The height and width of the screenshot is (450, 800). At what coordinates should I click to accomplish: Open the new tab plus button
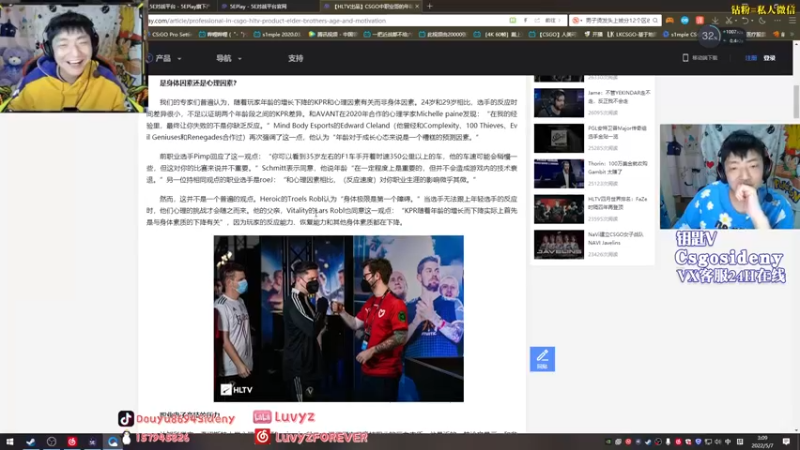point(430,6)
